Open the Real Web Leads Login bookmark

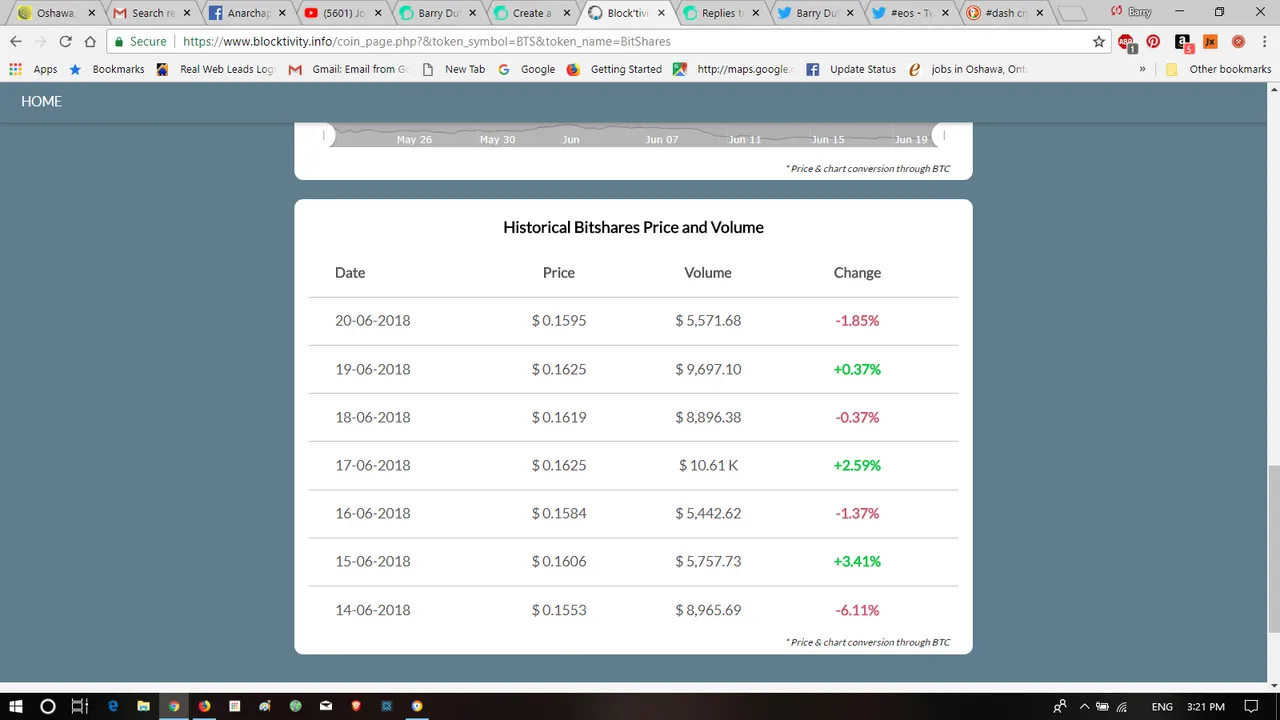[216, 69]
